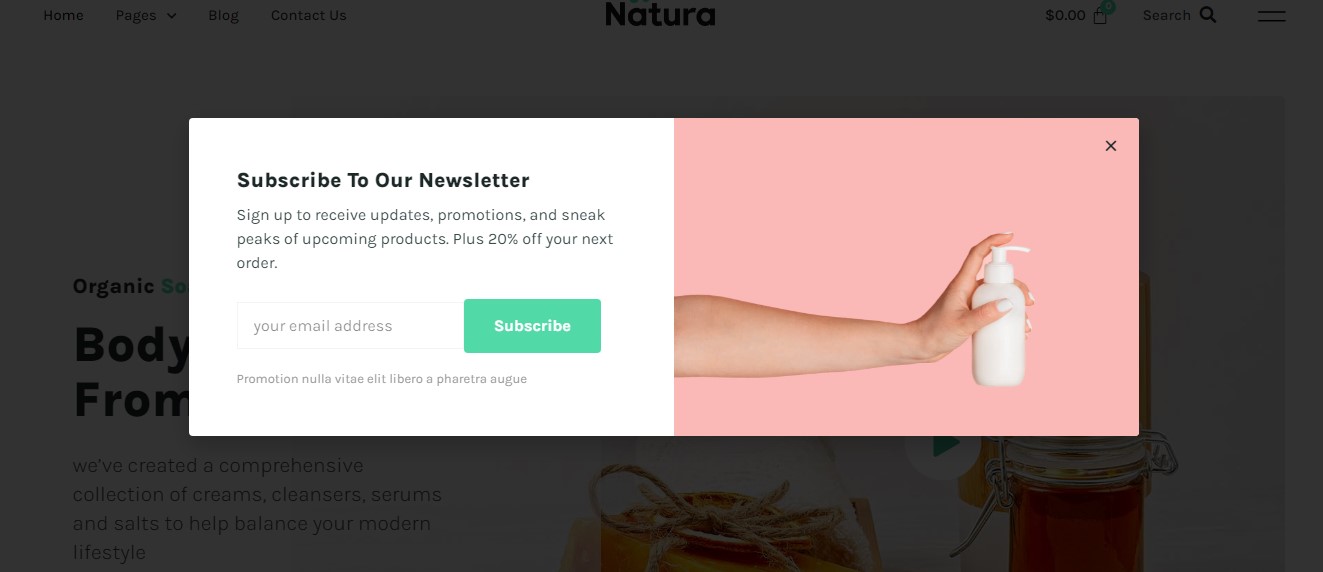Click the $0.00 cart total
Image resolution: width=1323 pixels, height=572 pixels.
pos(1065,15)
